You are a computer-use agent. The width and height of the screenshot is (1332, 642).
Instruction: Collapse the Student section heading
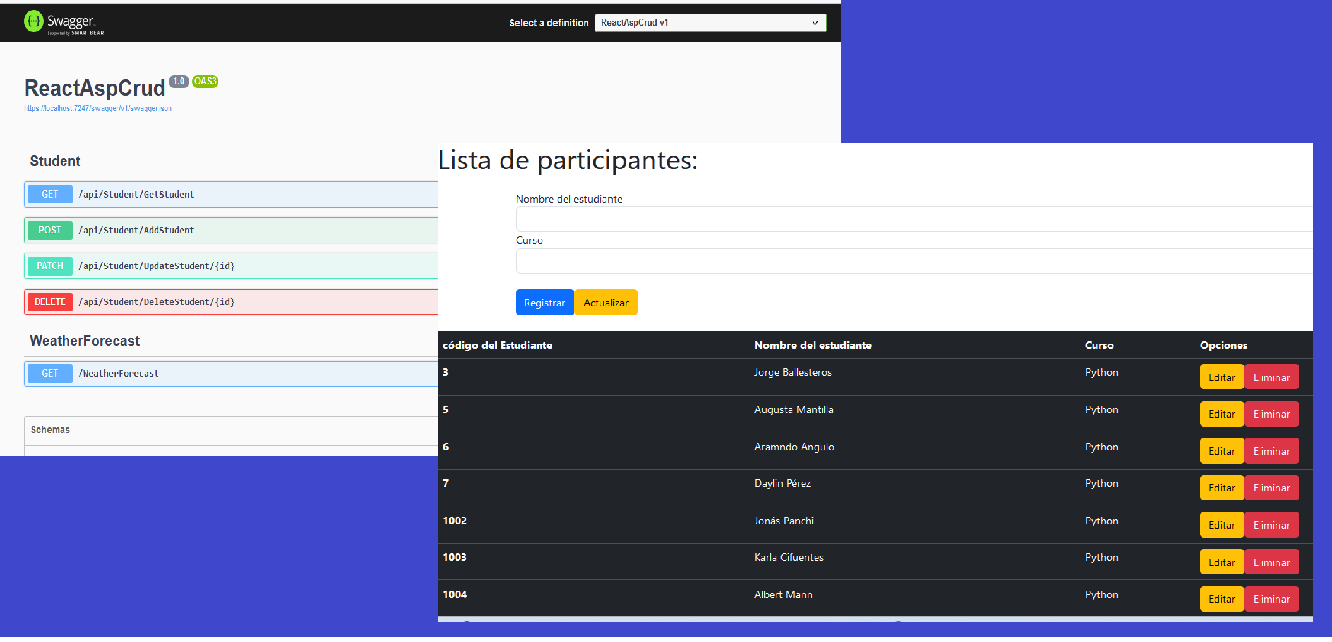point(55,161)
